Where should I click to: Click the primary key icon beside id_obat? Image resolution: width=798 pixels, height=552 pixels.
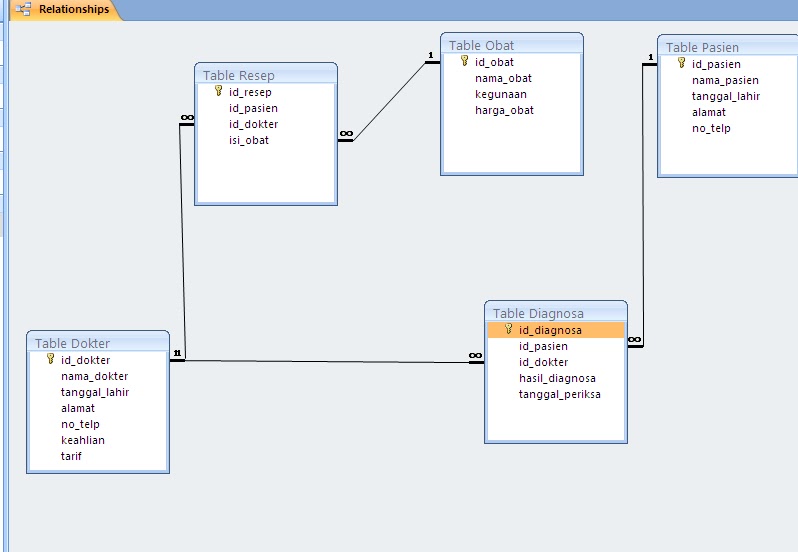pyautogui.click(x=464, y=61)
